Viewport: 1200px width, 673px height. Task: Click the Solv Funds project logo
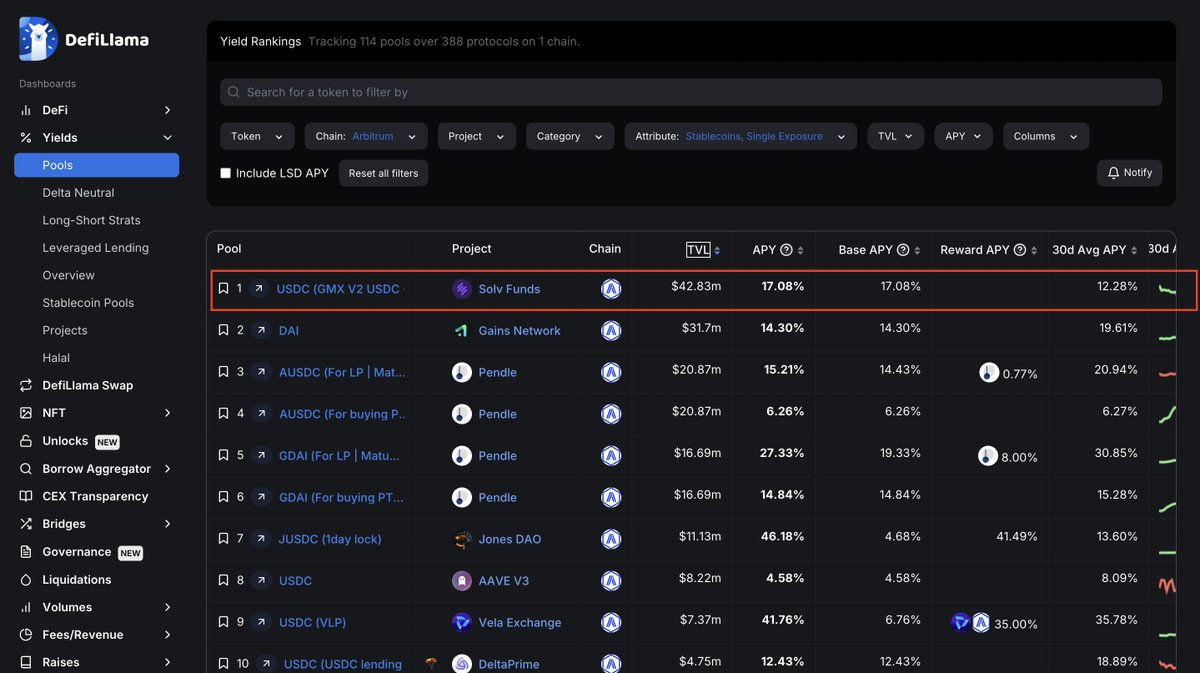(x=461, y=289)
